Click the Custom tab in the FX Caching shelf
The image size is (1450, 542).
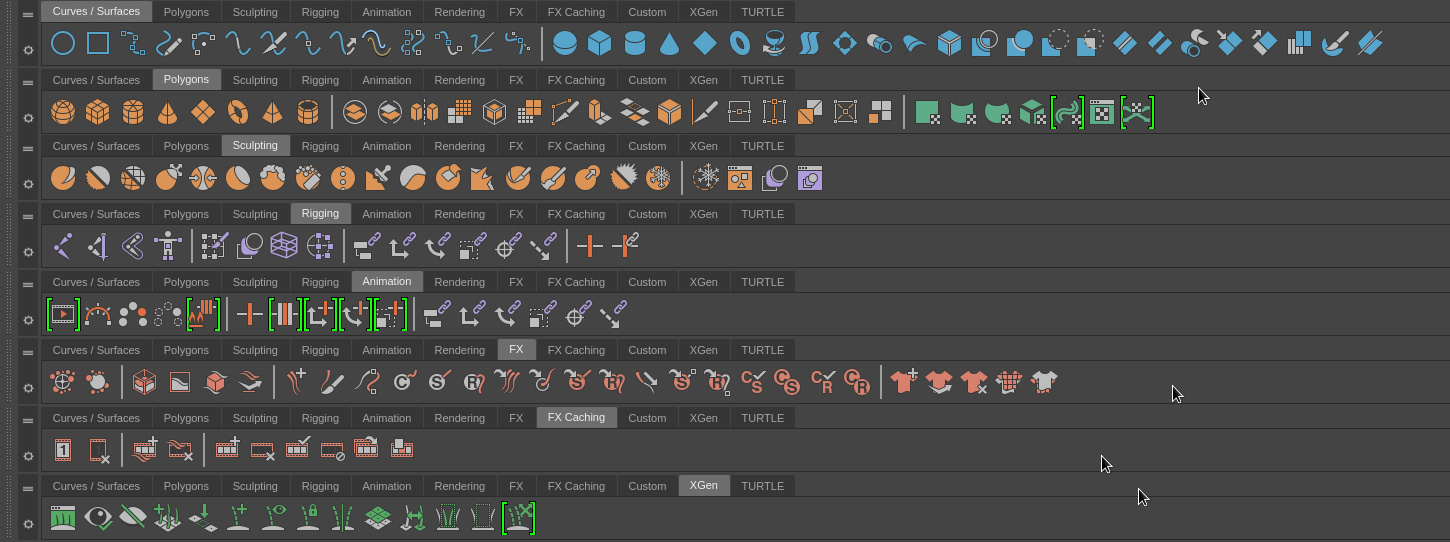[x=647, y=418]
